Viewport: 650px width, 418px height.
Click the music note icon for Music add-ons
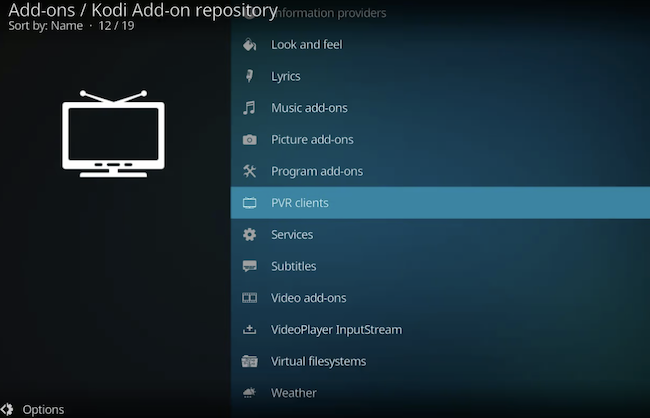[x=249, y=108]
